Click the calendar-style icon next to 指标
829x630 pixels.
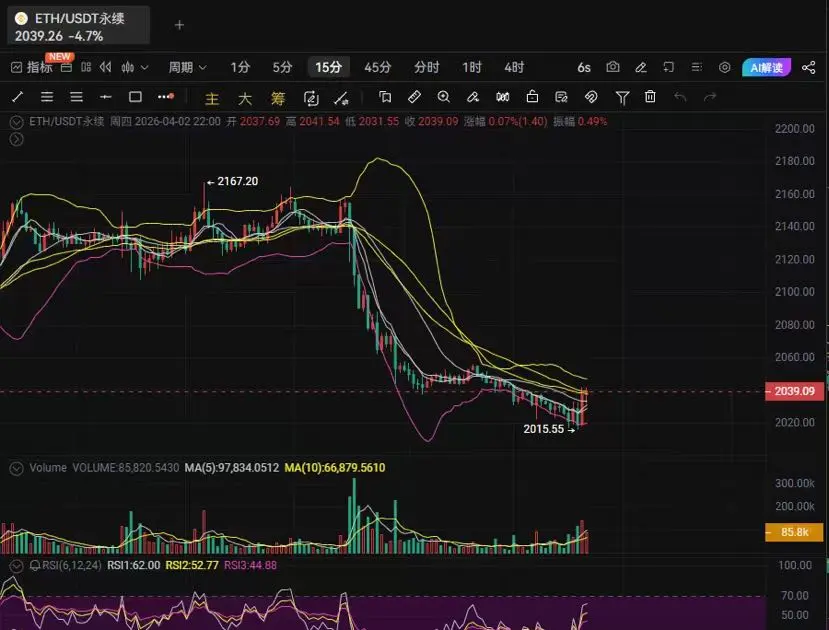point(66,68)
